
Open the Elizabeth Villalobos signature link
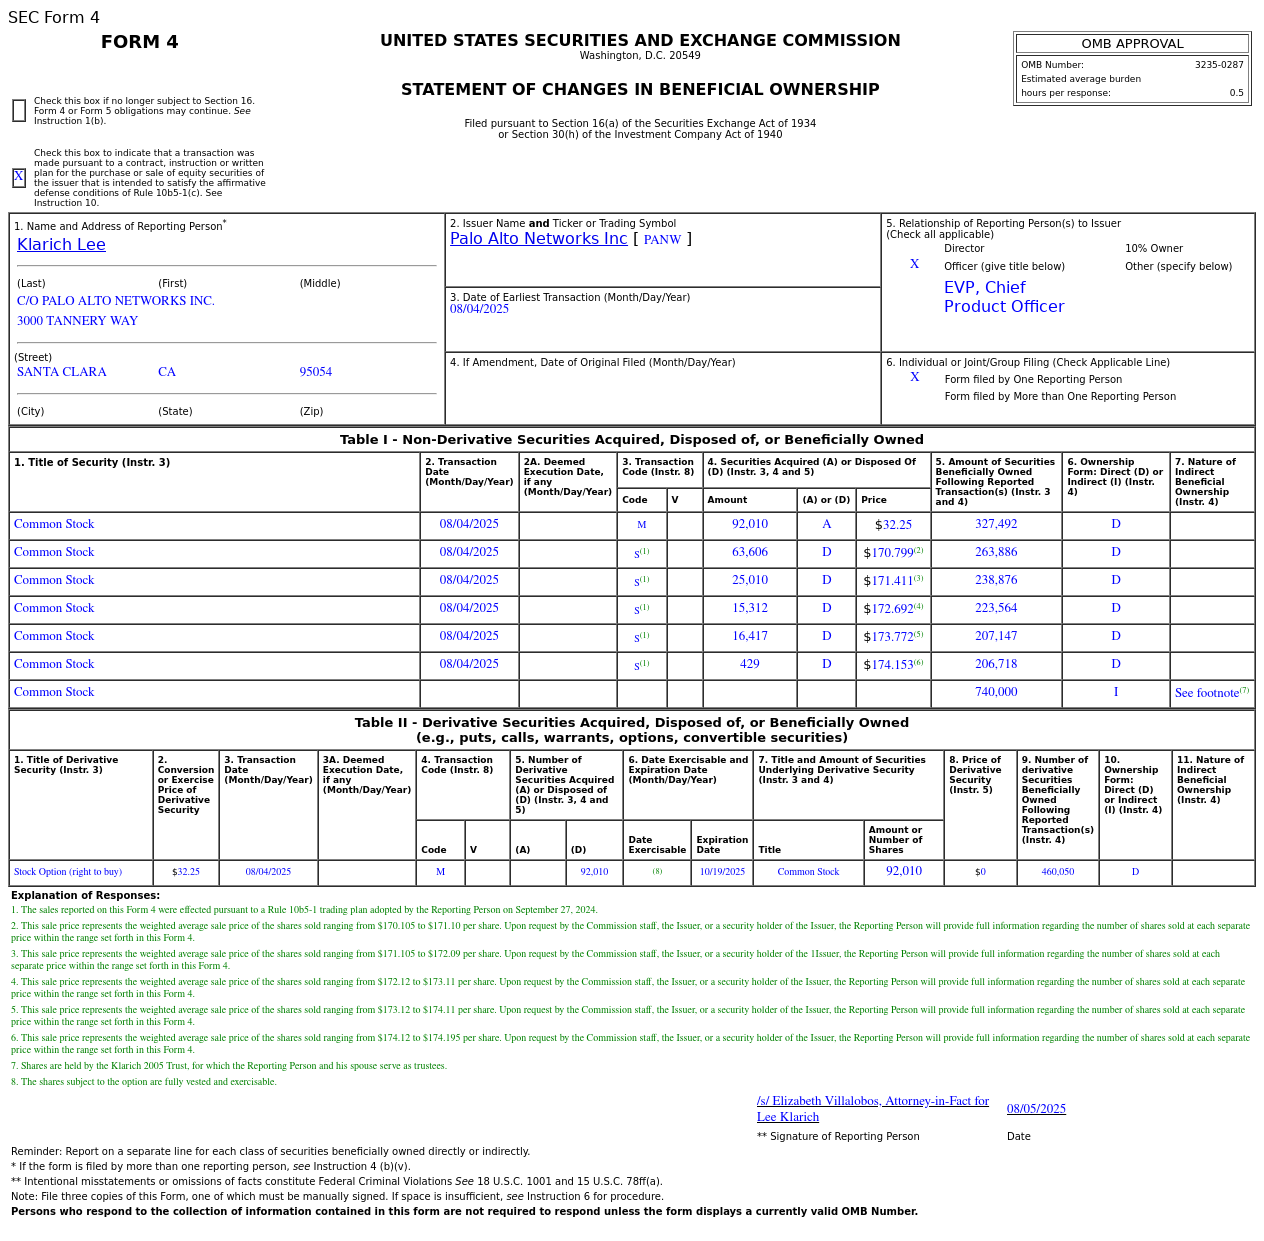coord(873,1108)
